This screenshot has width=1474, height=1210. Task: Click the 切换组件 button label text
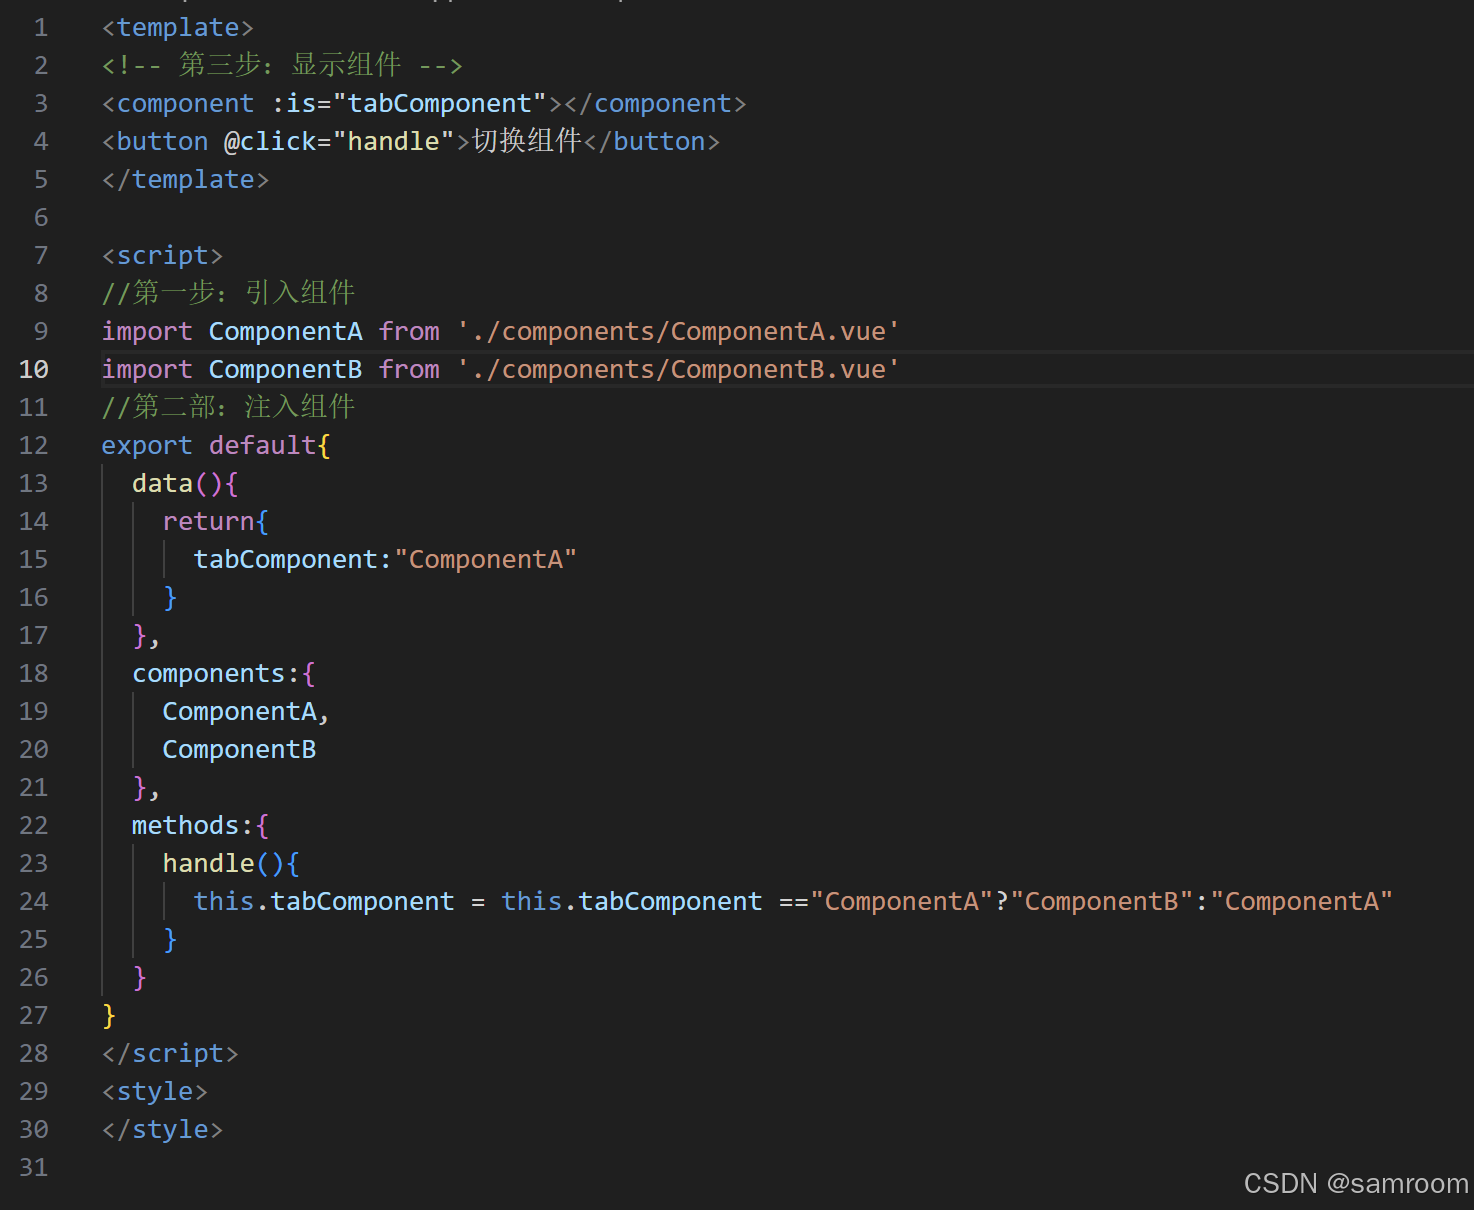pyautogui.click(x=526, y=142)
